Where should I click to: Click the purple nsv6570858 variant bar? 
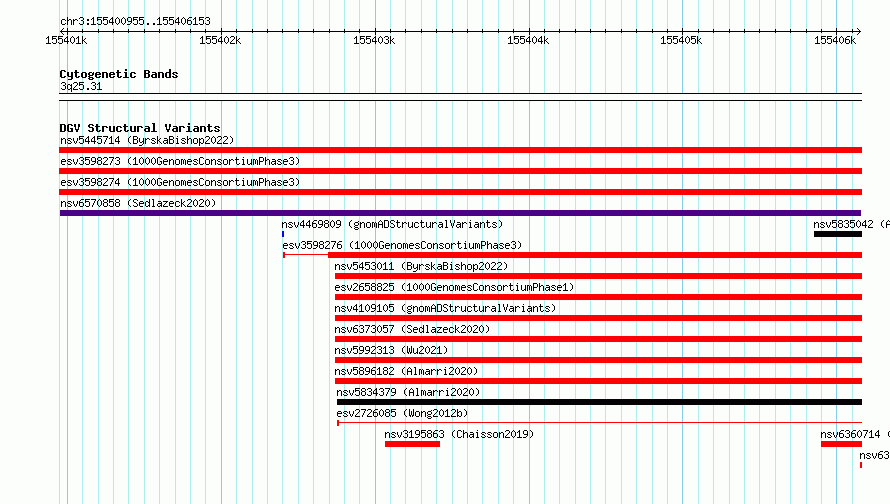click(460, 213)
